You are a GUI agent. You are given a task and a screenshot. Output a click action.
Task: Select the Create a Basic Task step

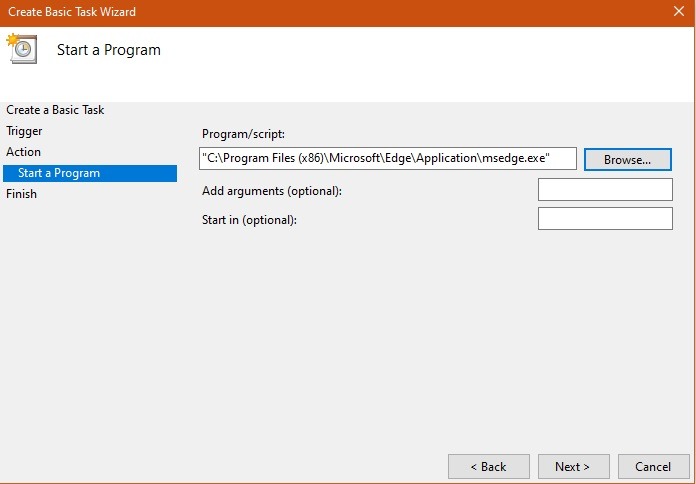tap(55, 110)
